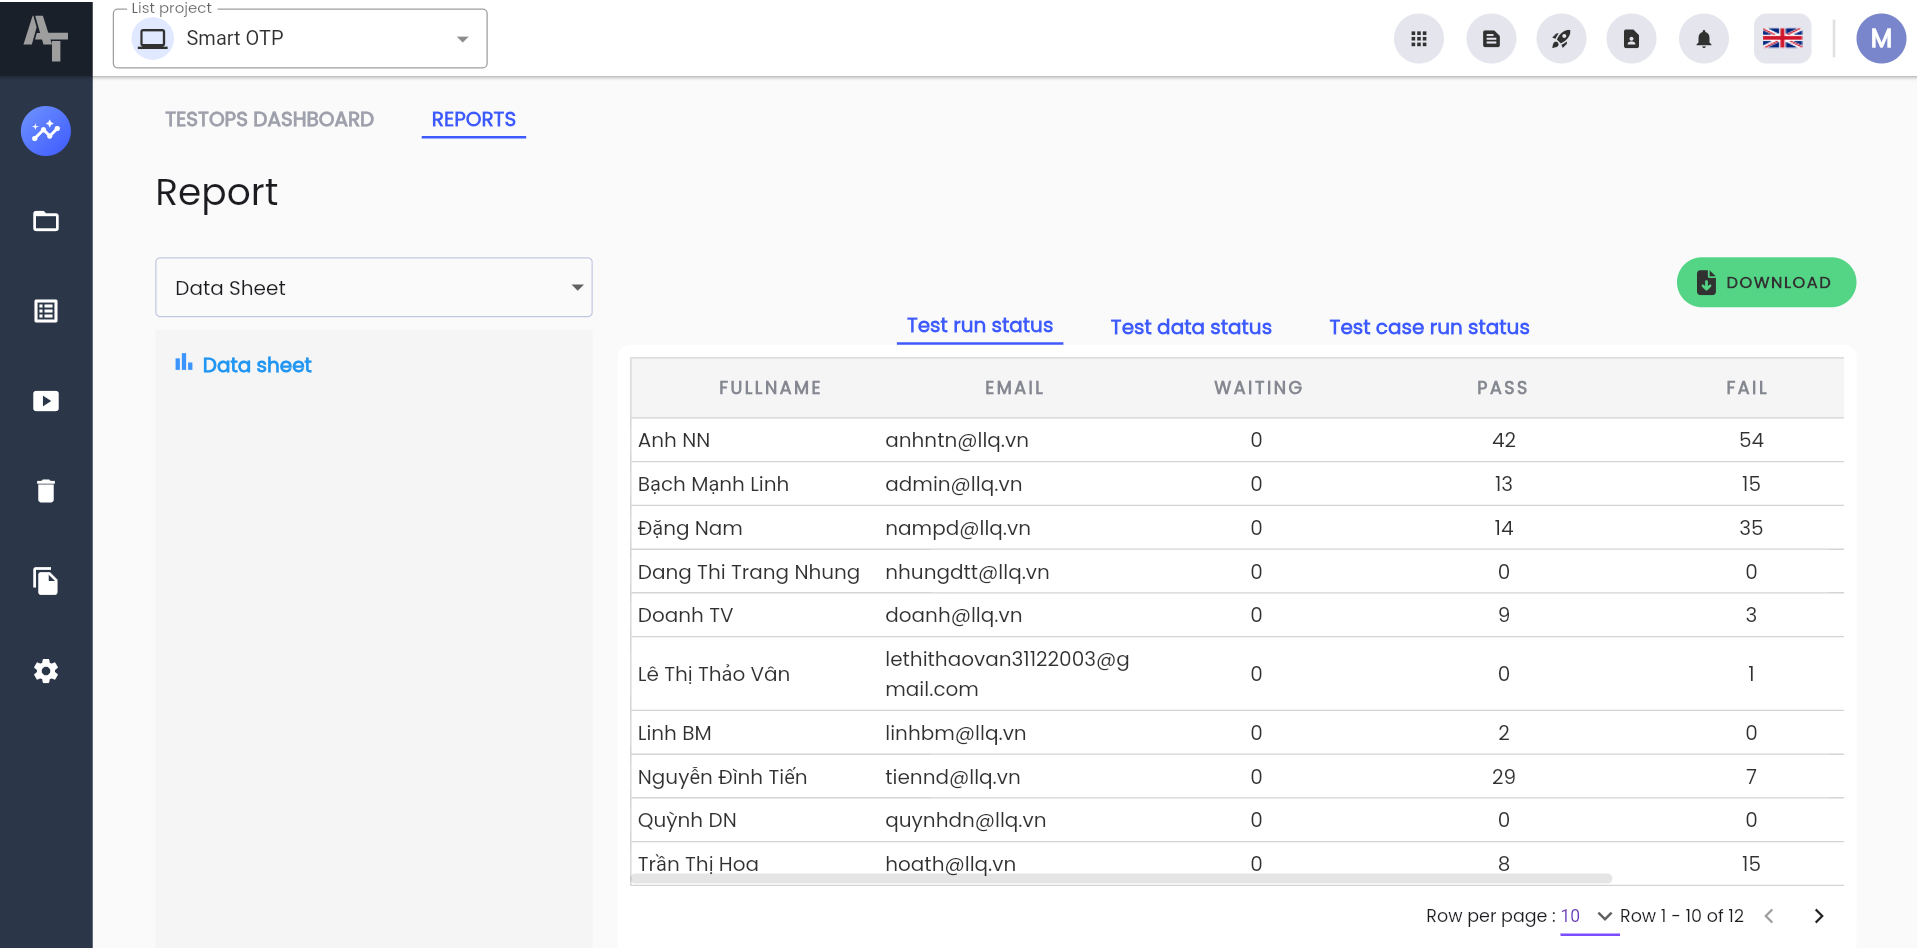Open the copy documents sidebar icon
This screenshot has width=1917, height=948.
[x=46, y=581]
